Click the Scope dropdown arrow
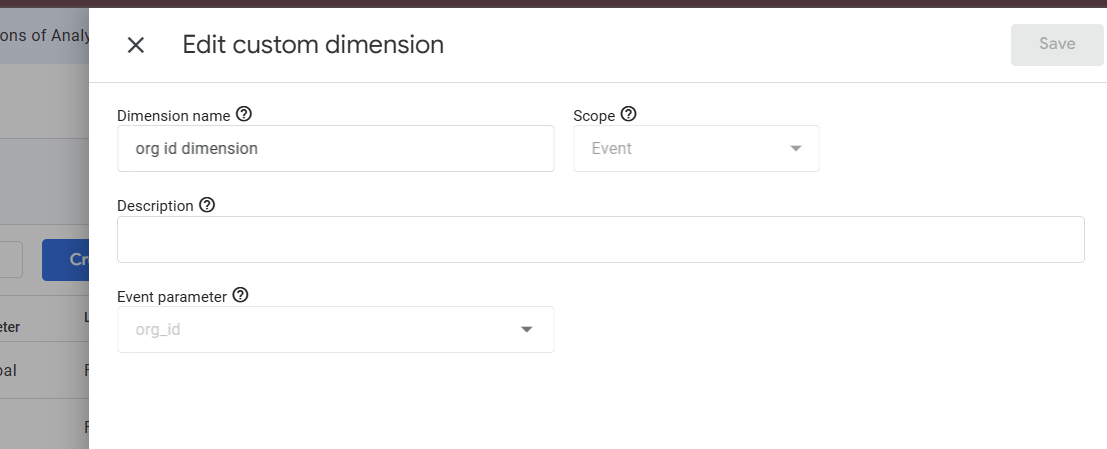1107x449 pixels. [x=796, y=148]
